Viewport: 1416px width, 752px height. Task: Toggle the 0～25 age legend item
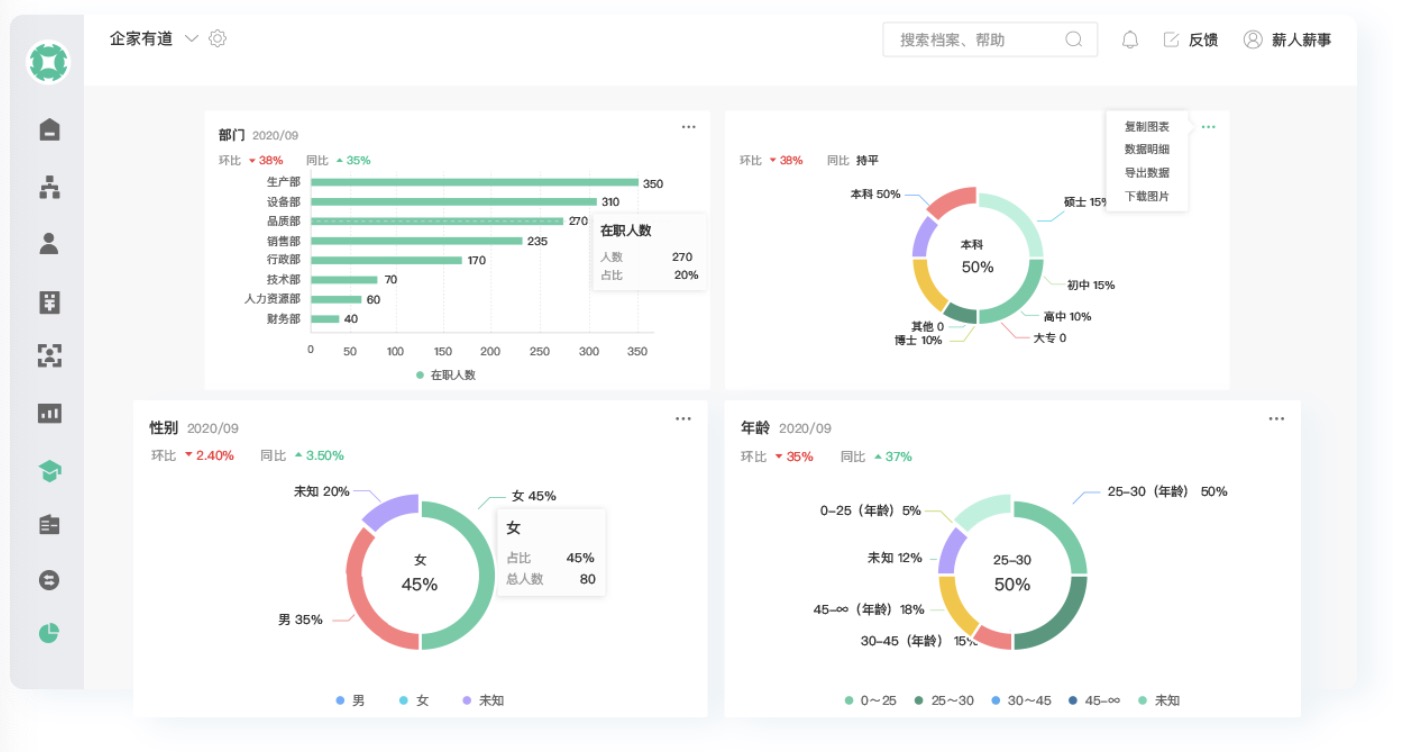pyautogui.click(x=870, y=700)
